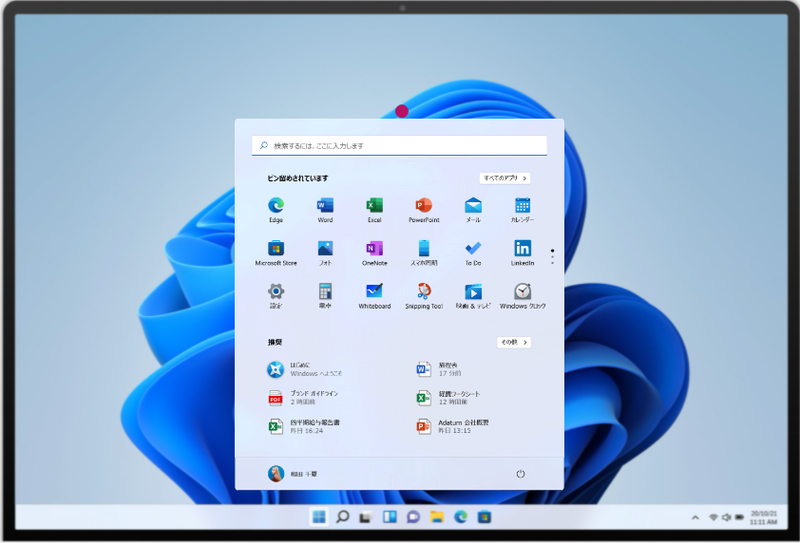Viewport: 800px width, 543px height.
Task: Open the Word document from 17 minutes ago
Action: pyautogui.click(x=439, y=369)
